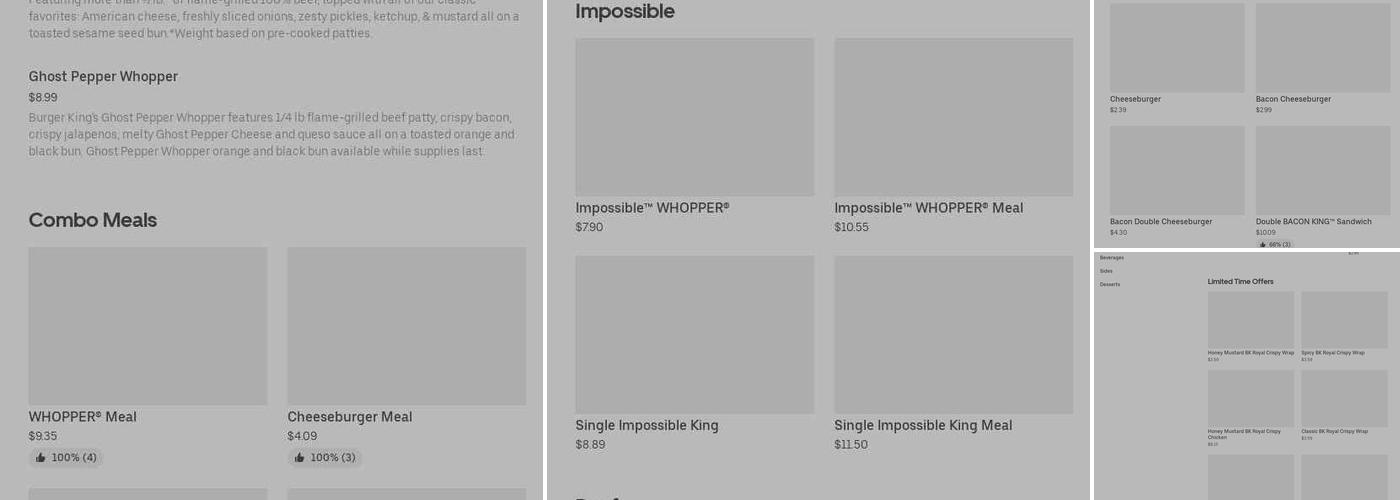The height and width of the screenshot is (500, 1400).
Task: Click the thumbs-up icon under WHOPPER Meal
Action: (x=41, y=458)
